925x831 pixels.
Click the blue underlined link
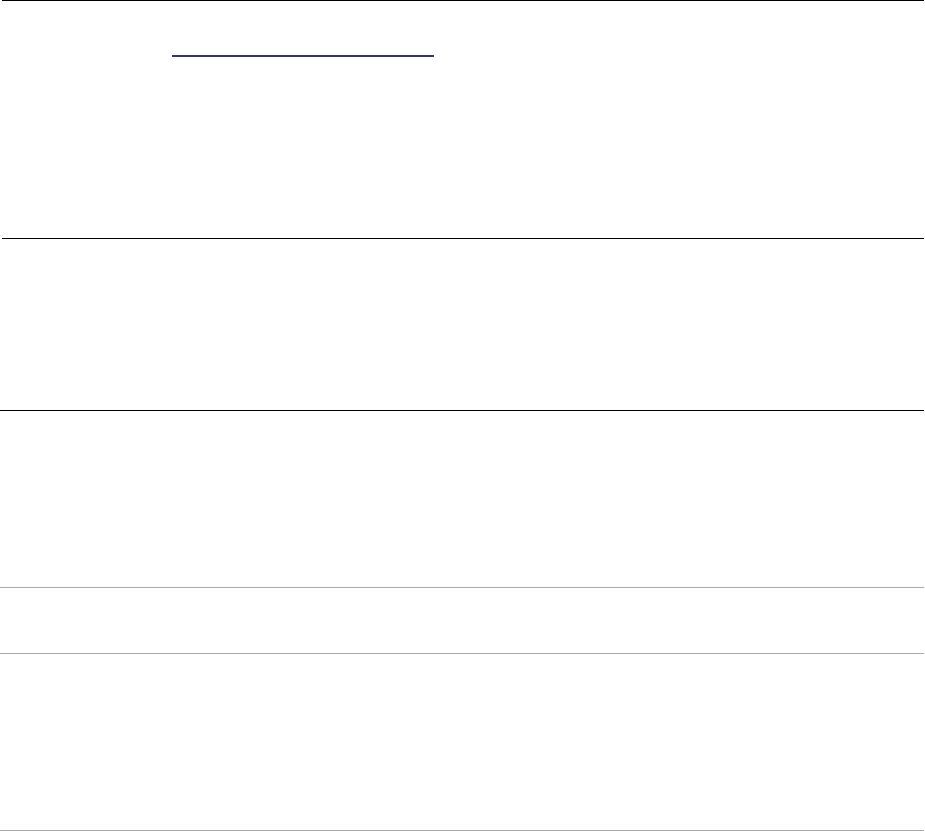click(303, 56)
